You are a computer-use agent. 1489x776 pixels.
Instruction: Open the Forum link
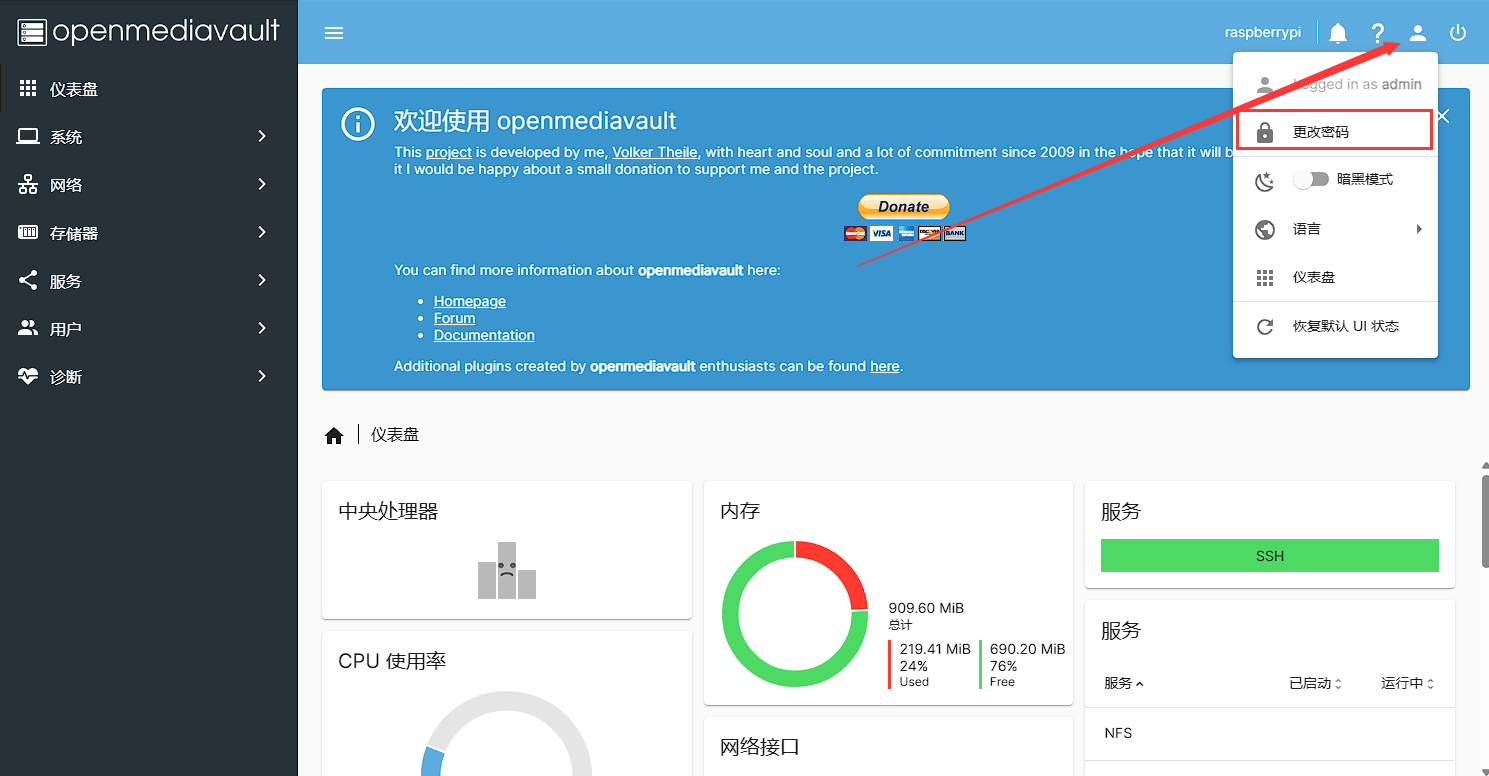(455, 318)
